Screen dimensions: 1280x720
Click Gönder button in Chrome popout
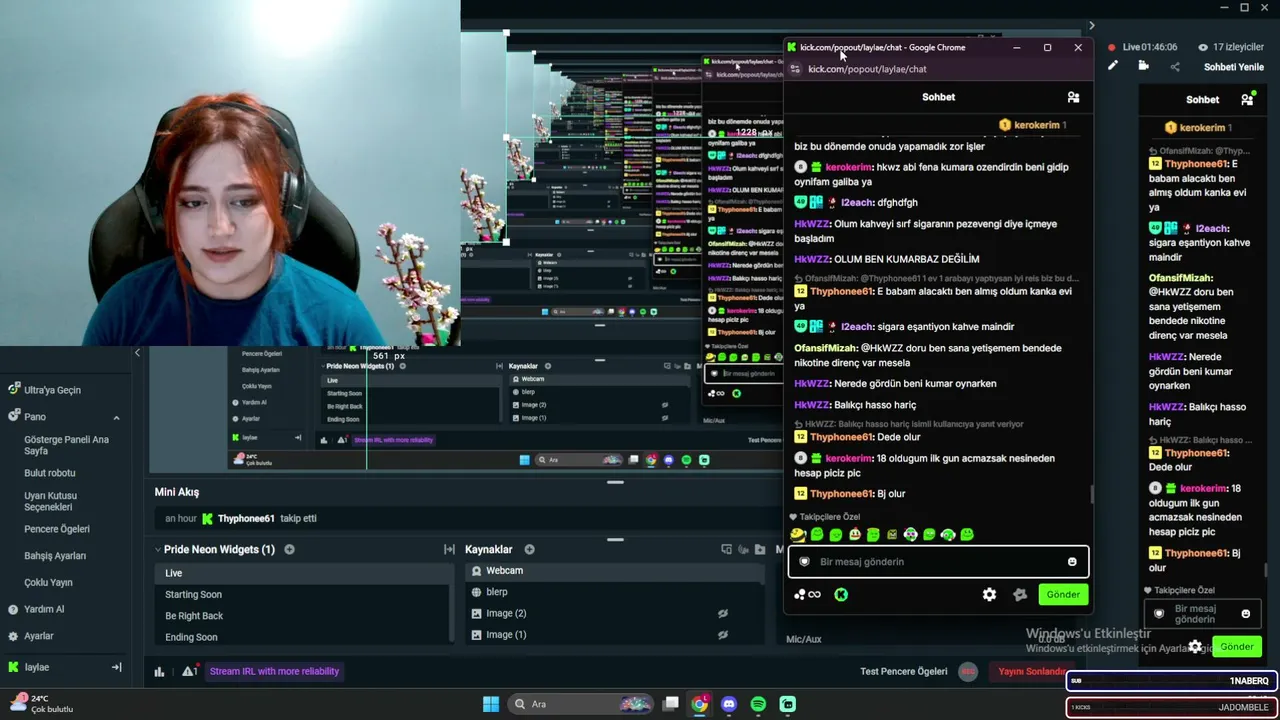point(1063,594)
